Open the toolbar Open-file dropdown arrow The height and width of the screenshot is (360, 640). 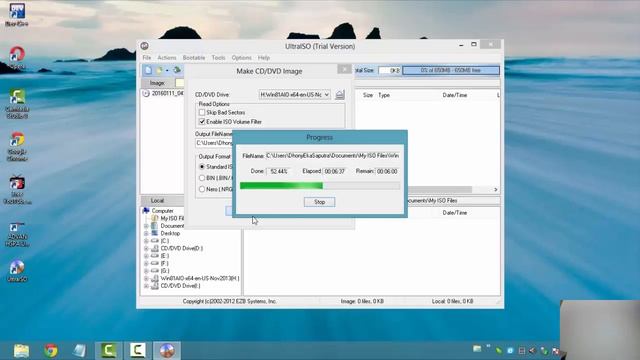coord(167,71)
